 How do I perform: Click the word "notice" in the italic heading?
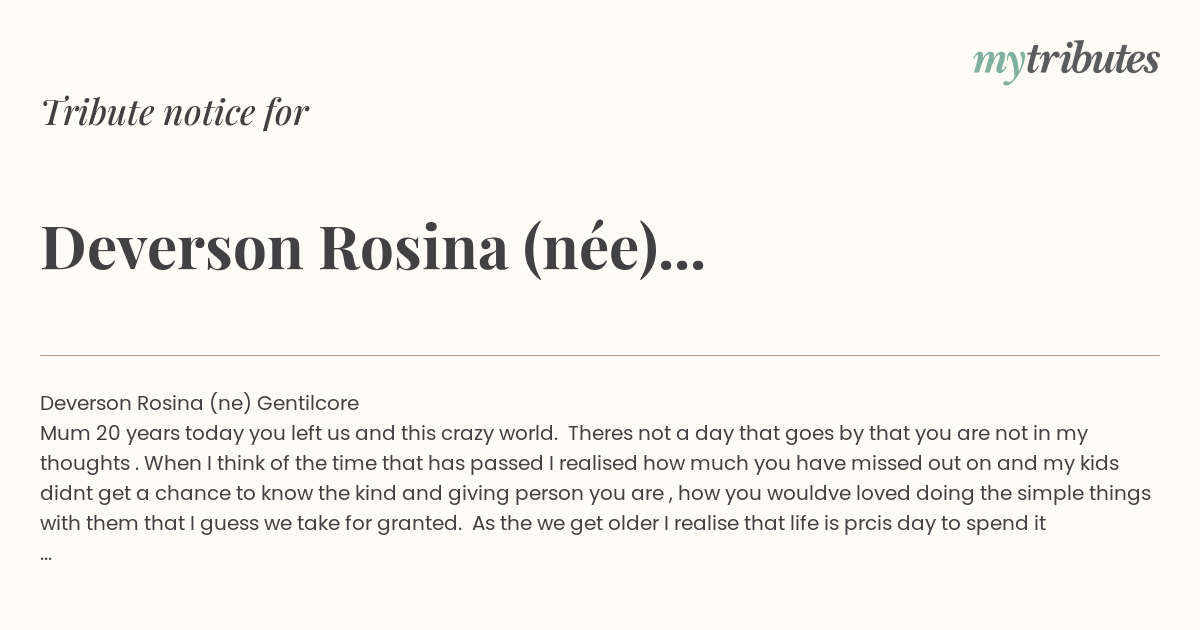[x=209, y=113]
